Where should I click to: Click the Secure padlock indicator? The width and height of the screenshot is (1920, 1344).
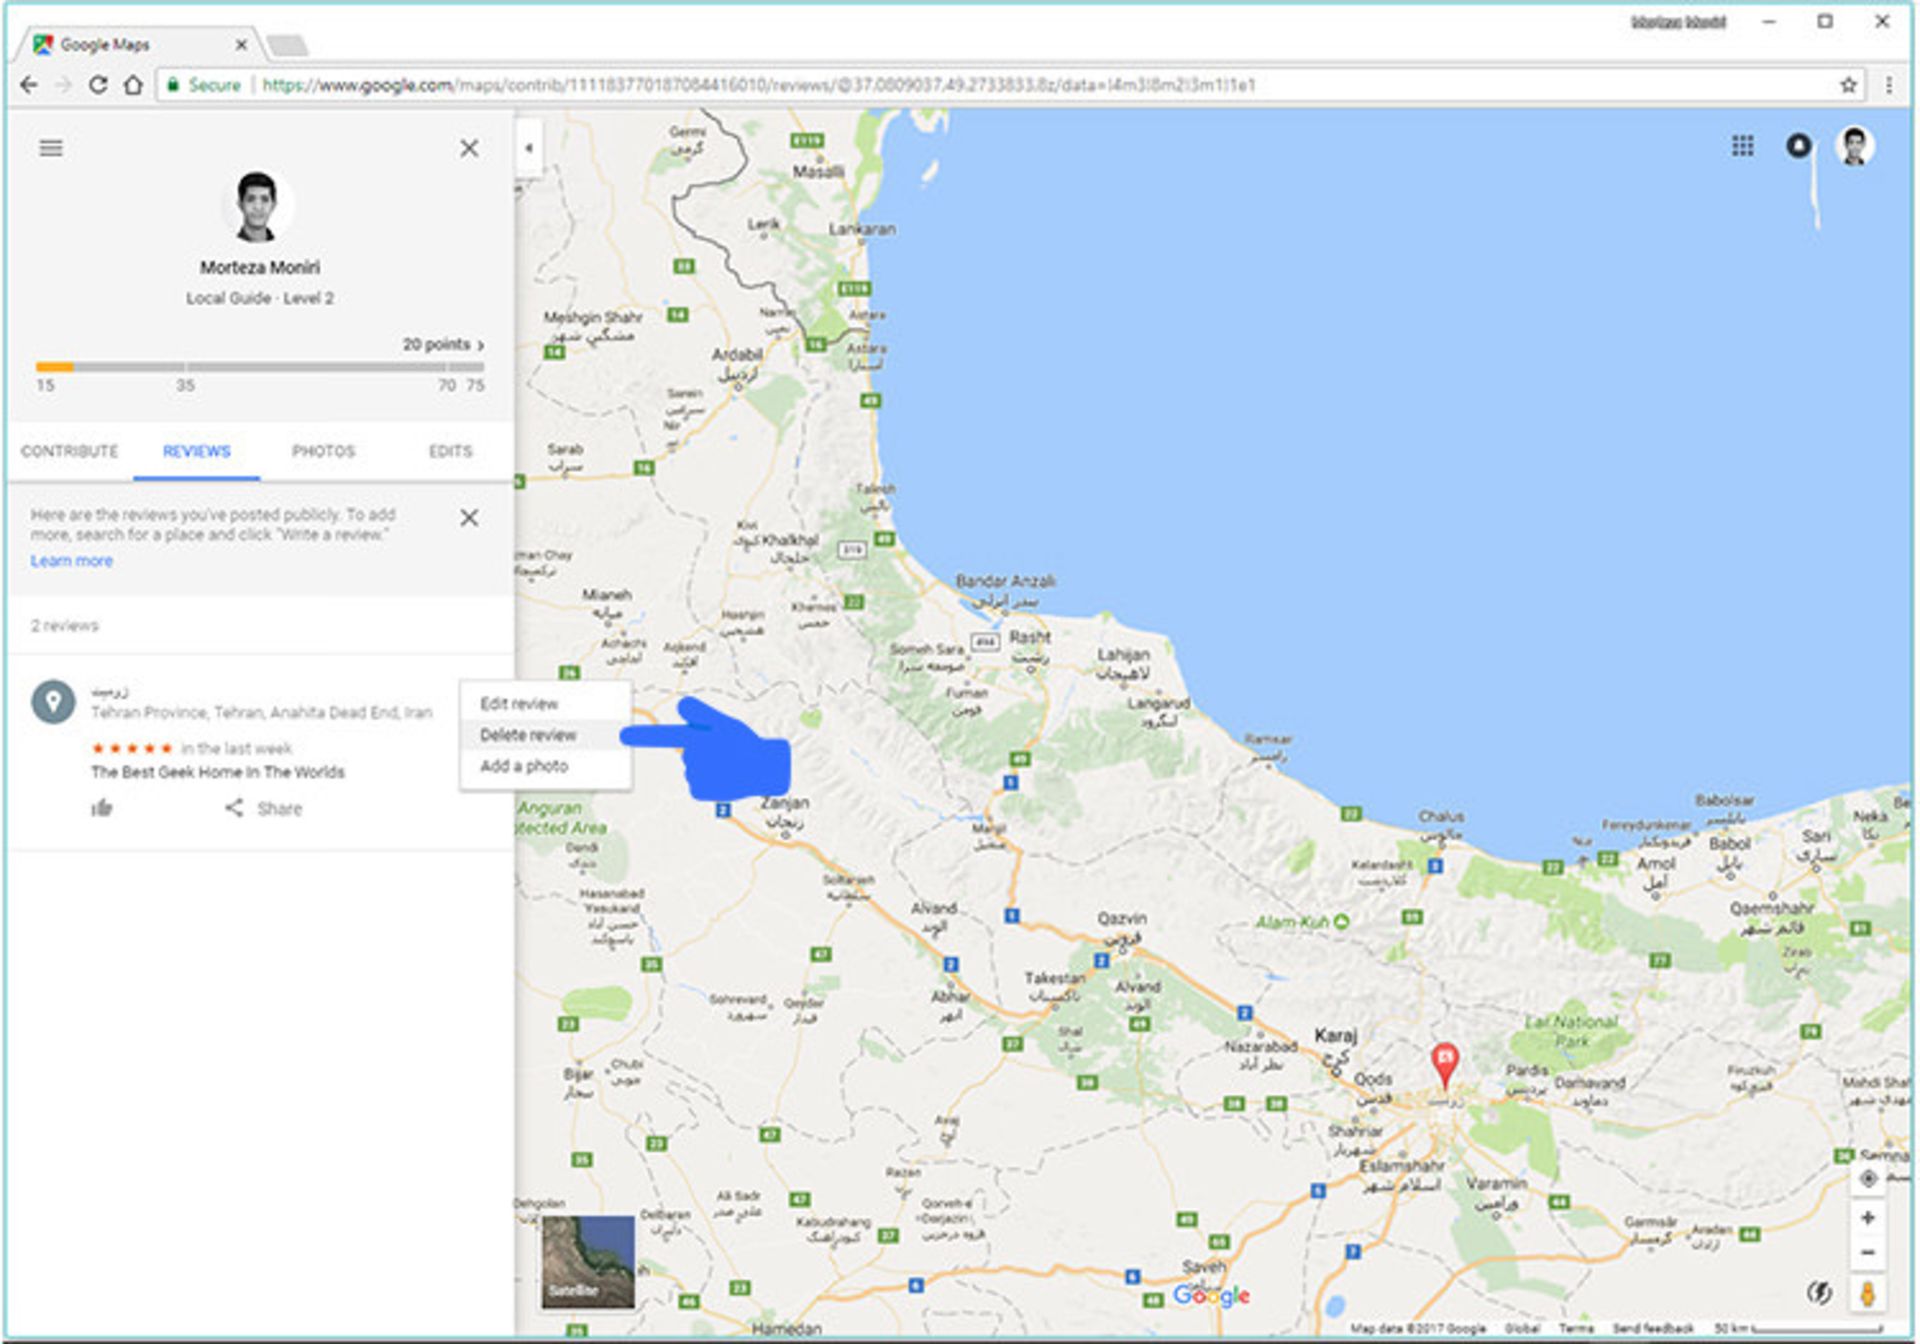[204, 85]
